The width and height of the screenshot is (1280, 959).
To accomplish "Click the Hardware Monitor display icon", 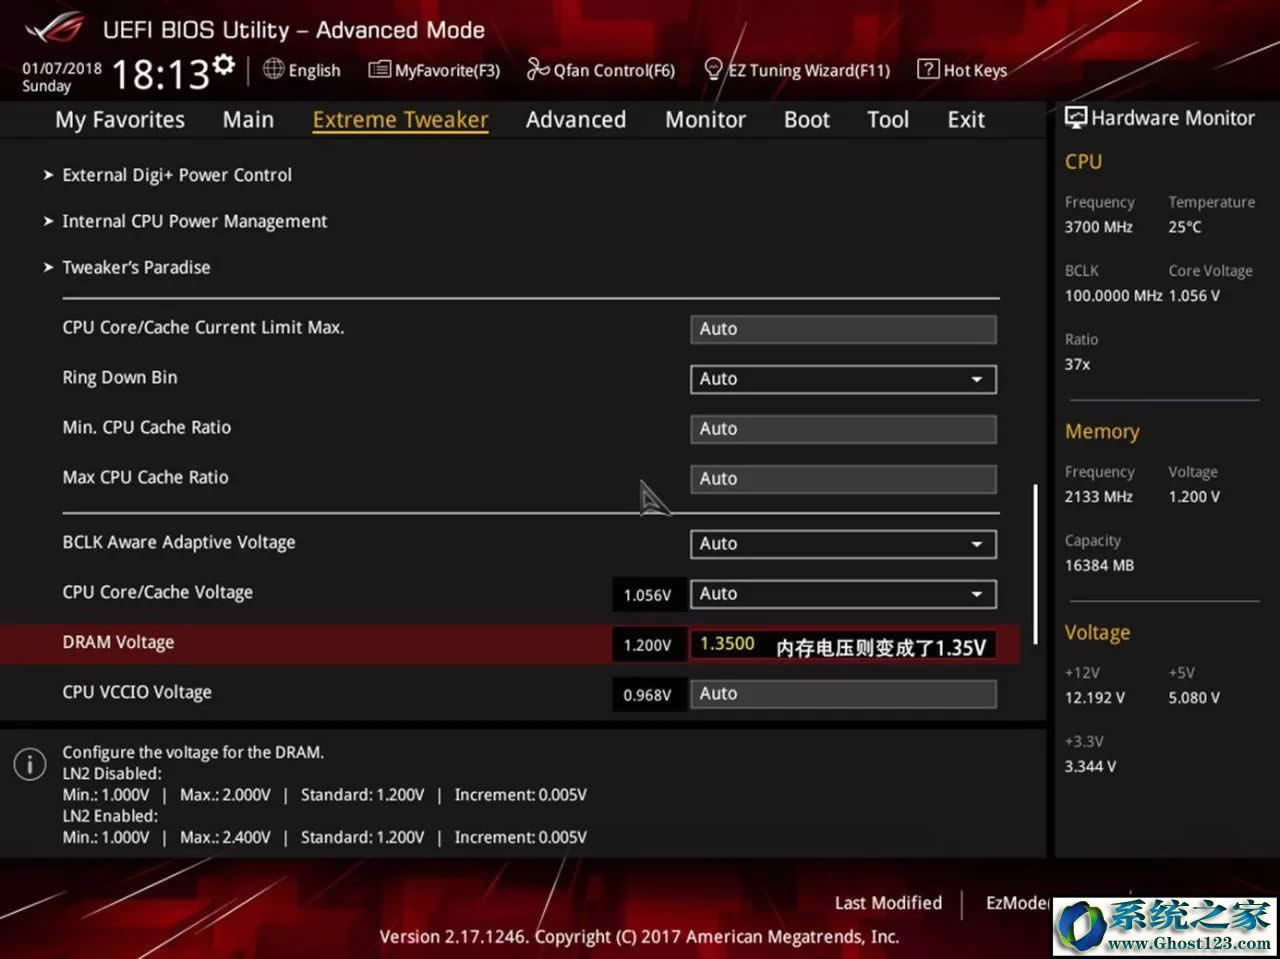I will pyautogui.click(x=1076, y=118).
